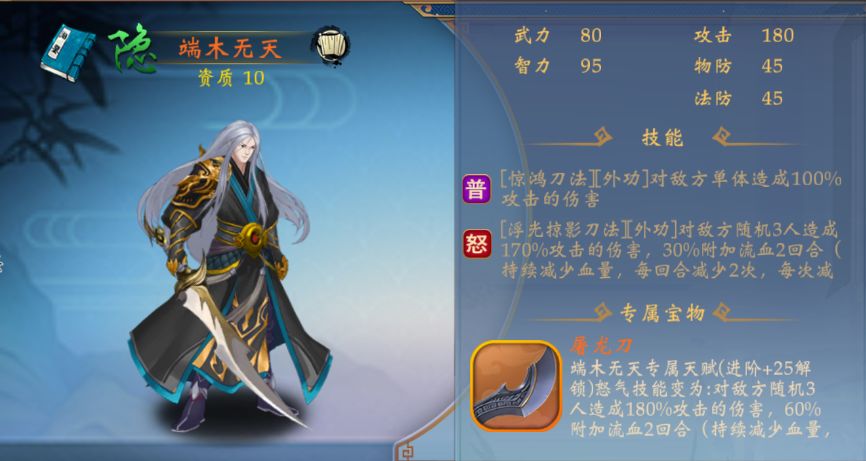Click the 智力 95 stat

tap(558, 66)
